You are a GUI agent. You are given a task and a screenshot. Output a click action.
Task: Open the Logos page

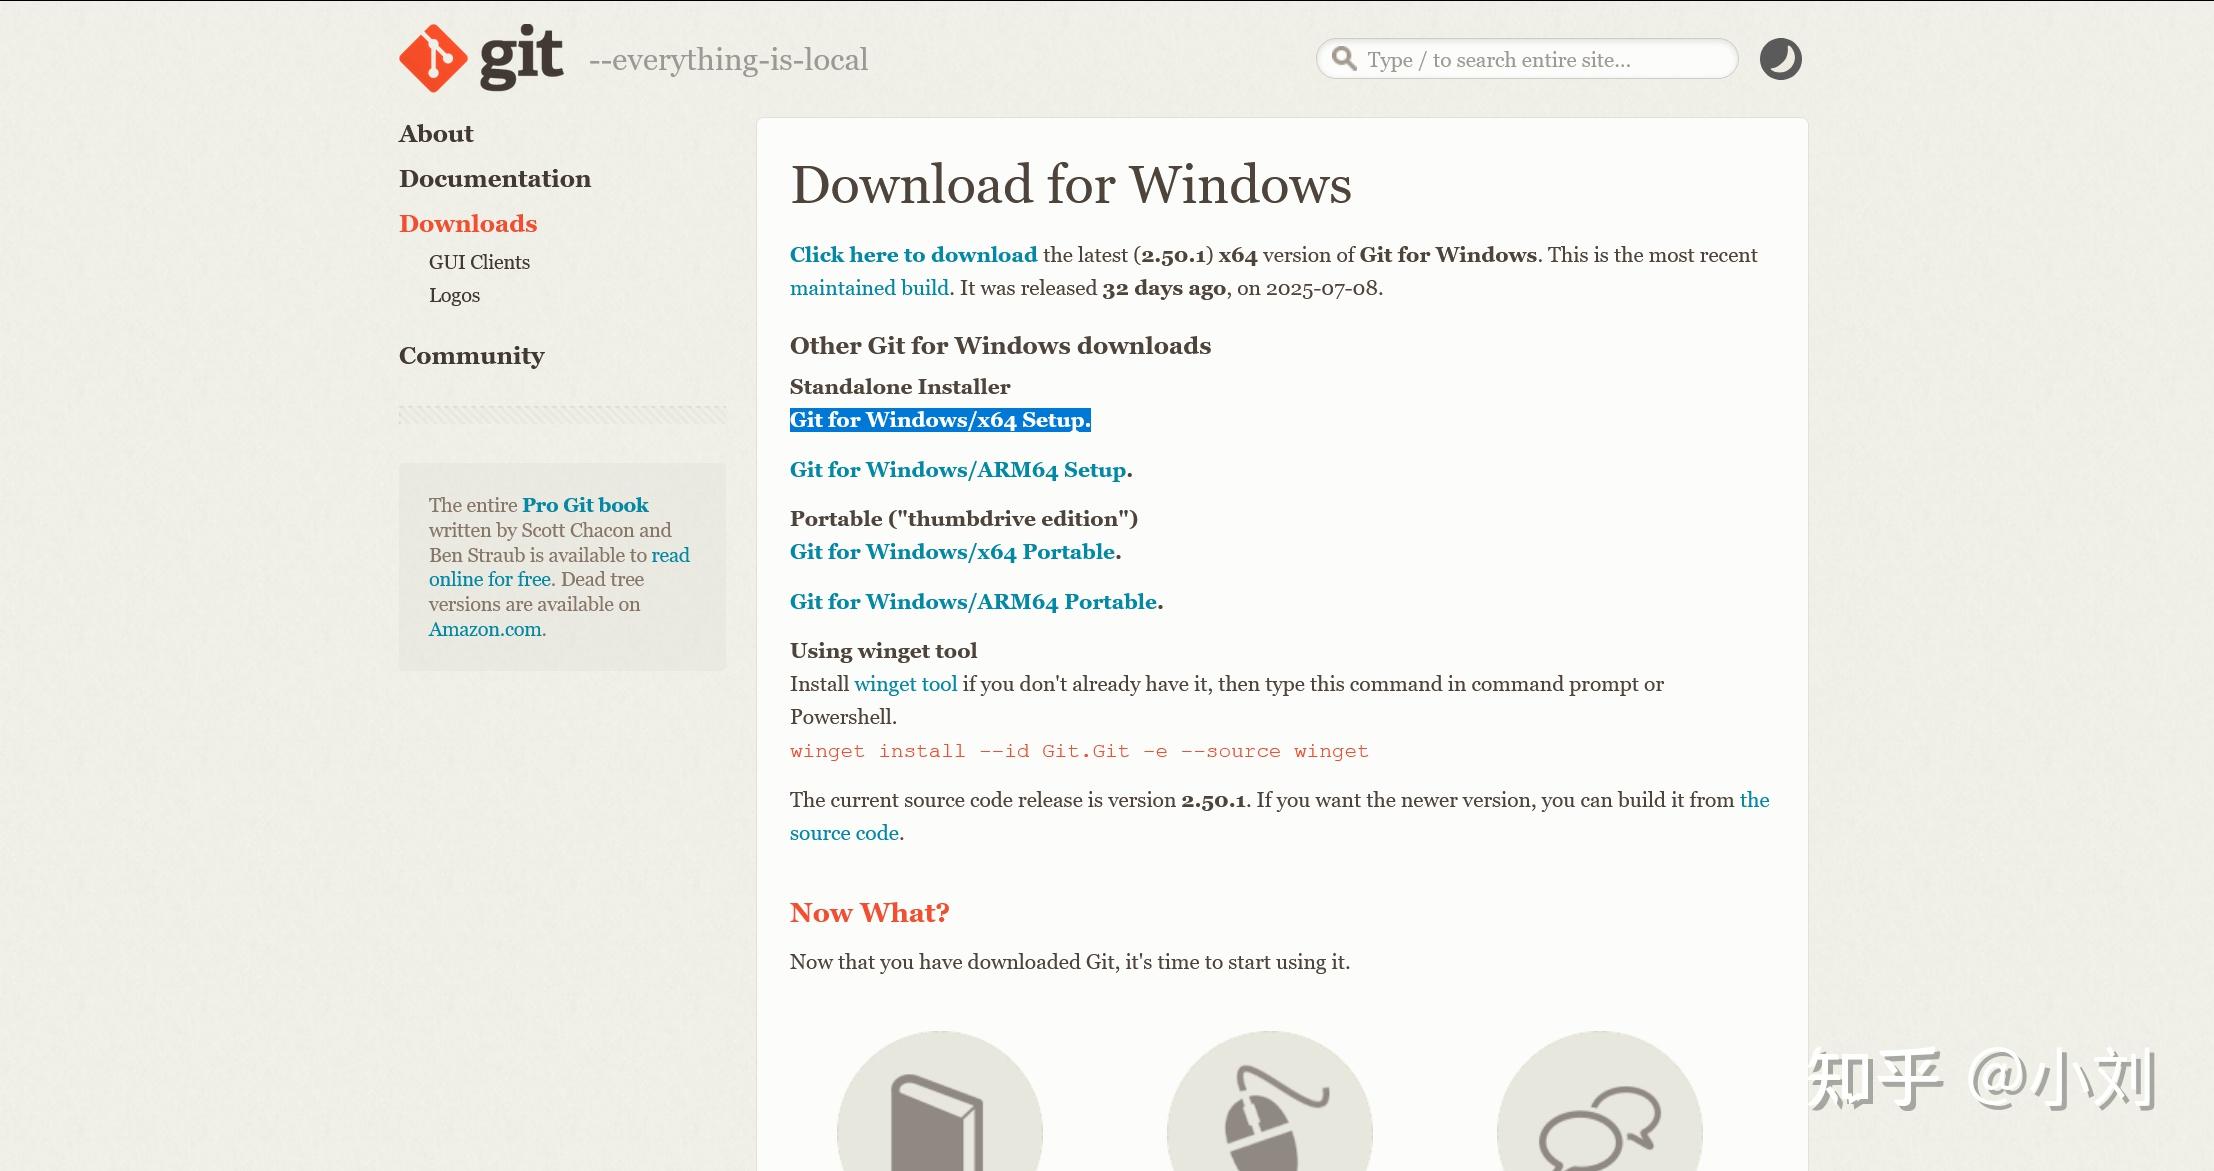click(455, 295)
